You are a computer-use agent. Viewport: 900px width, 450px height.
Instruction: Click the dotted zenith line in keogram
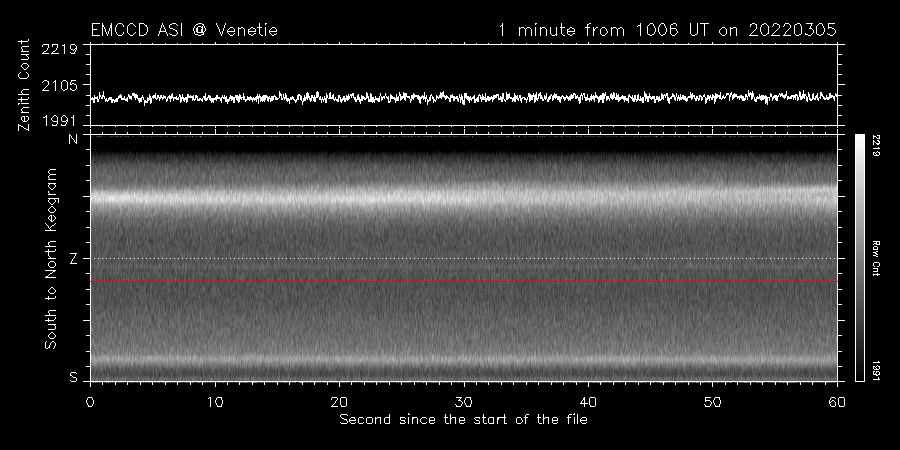click(464, 258)
